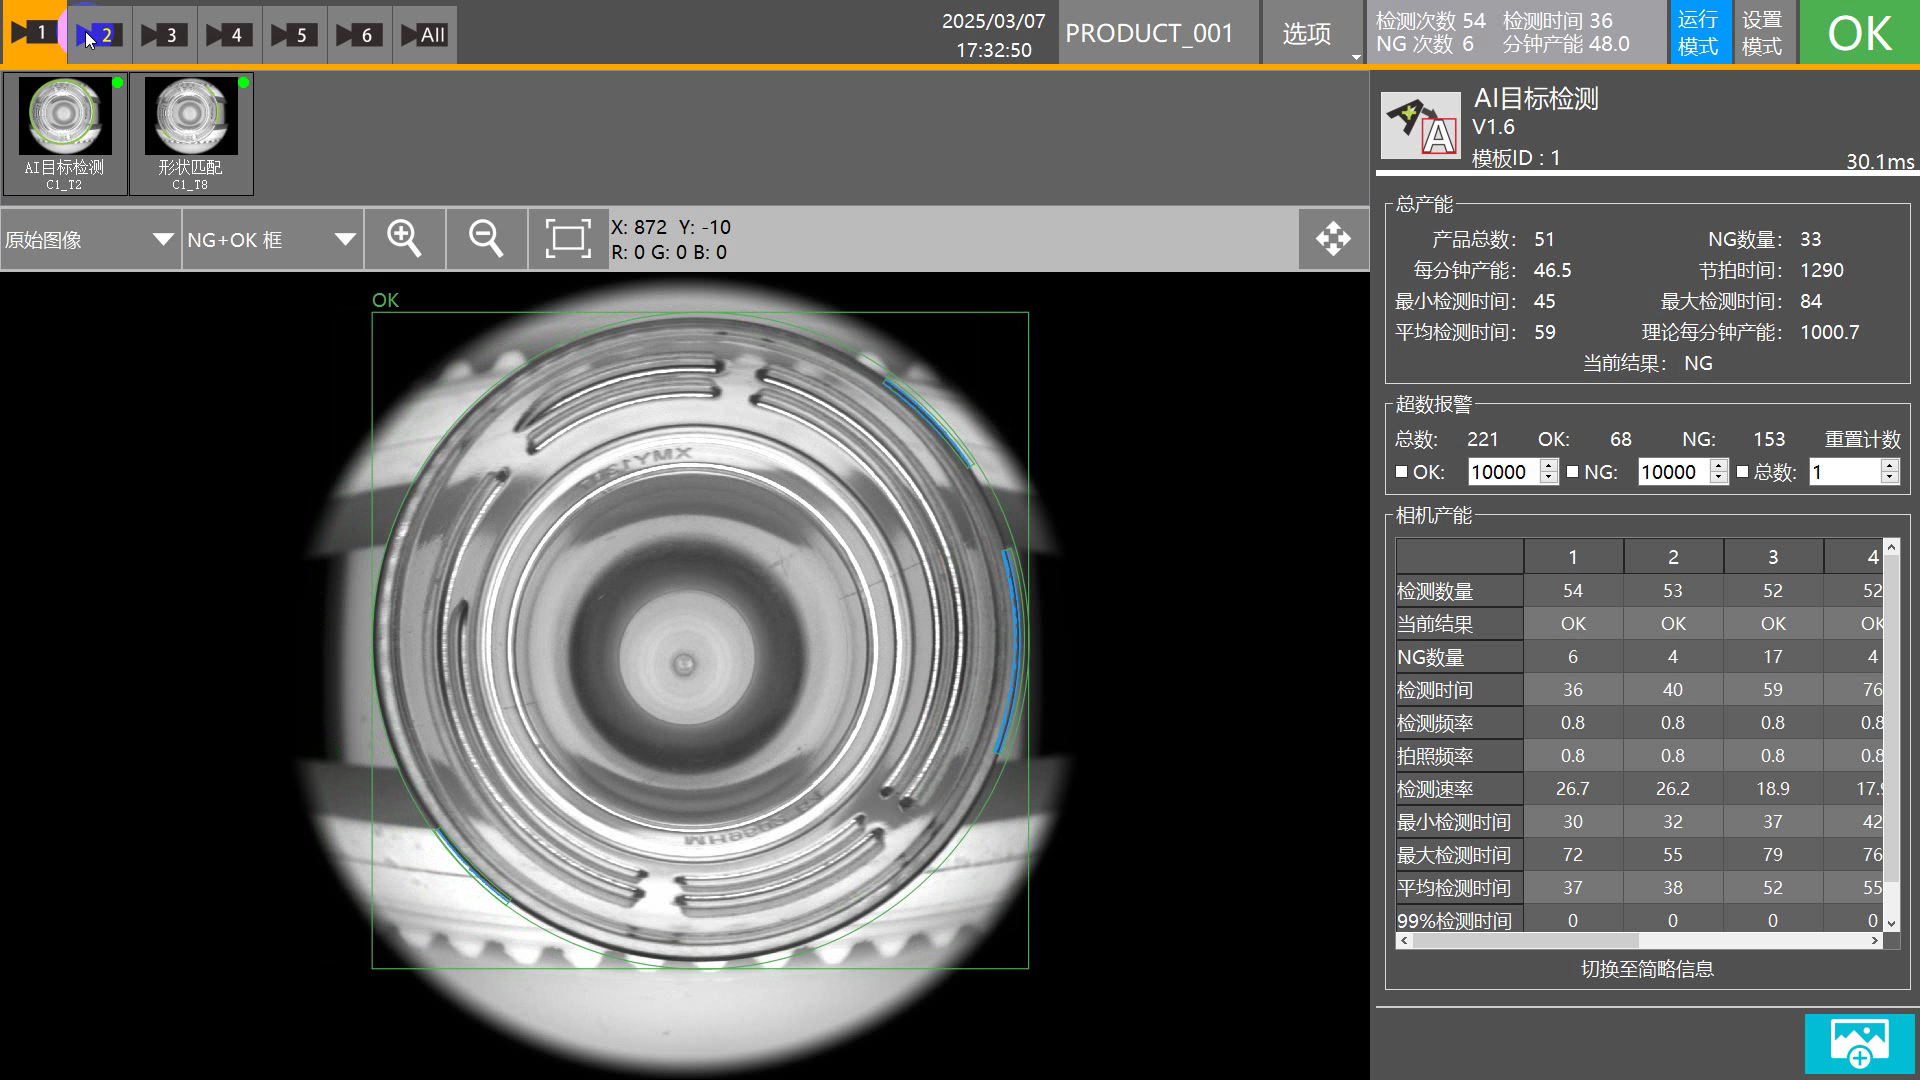The width and height of the screenshot is (1920, 1080).
Task: Enable the 总数 alarm checkbox
Action: tap(1743, 472)
